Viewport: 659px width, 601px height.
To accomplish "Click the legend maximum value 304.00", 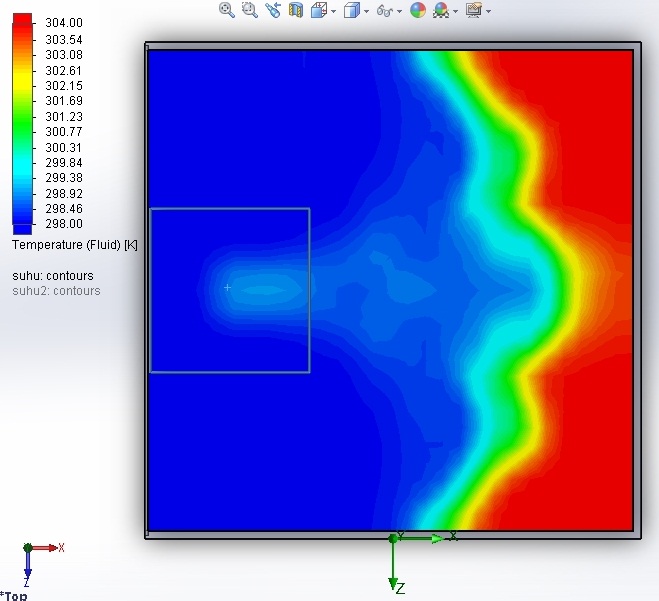I will pyautogui.click(x=64, y=23).
